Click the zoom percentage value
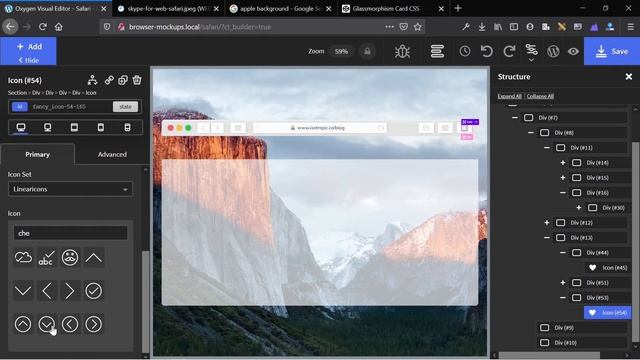This screenshot has height=360, width=640. pos(341,51)
